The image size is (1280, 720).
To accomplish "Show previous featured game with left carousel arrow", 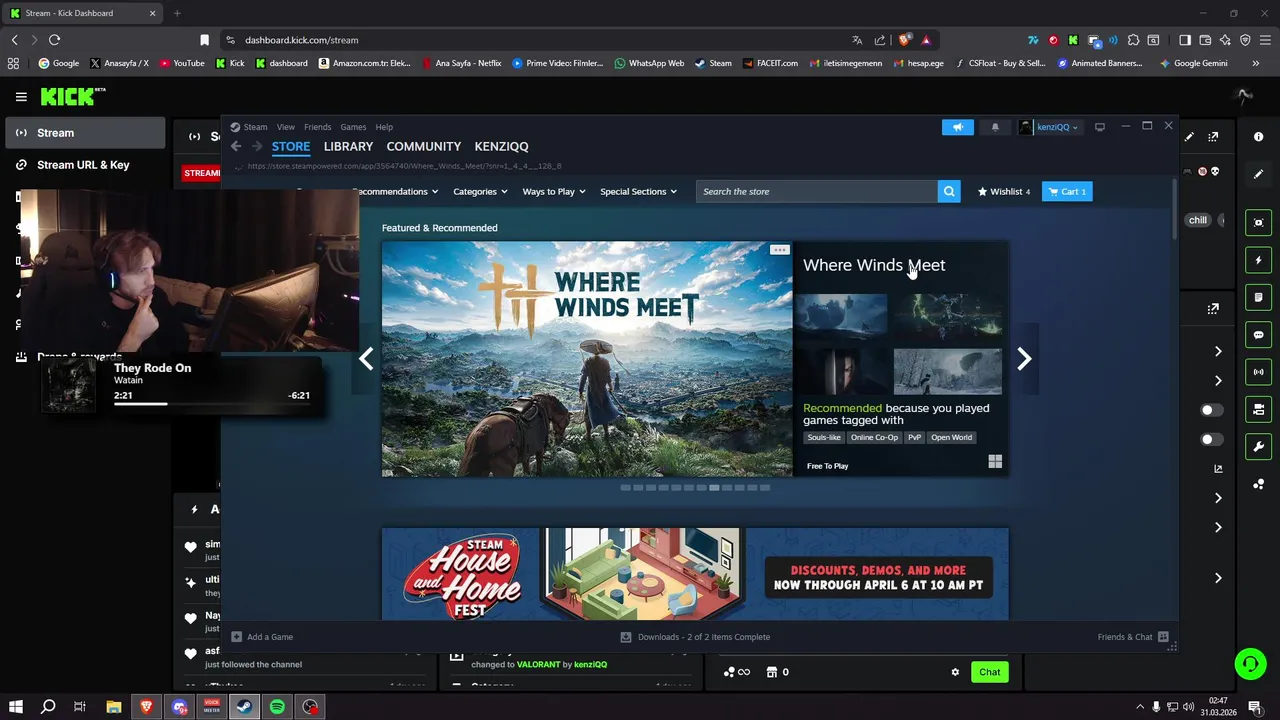I will 366,359.
